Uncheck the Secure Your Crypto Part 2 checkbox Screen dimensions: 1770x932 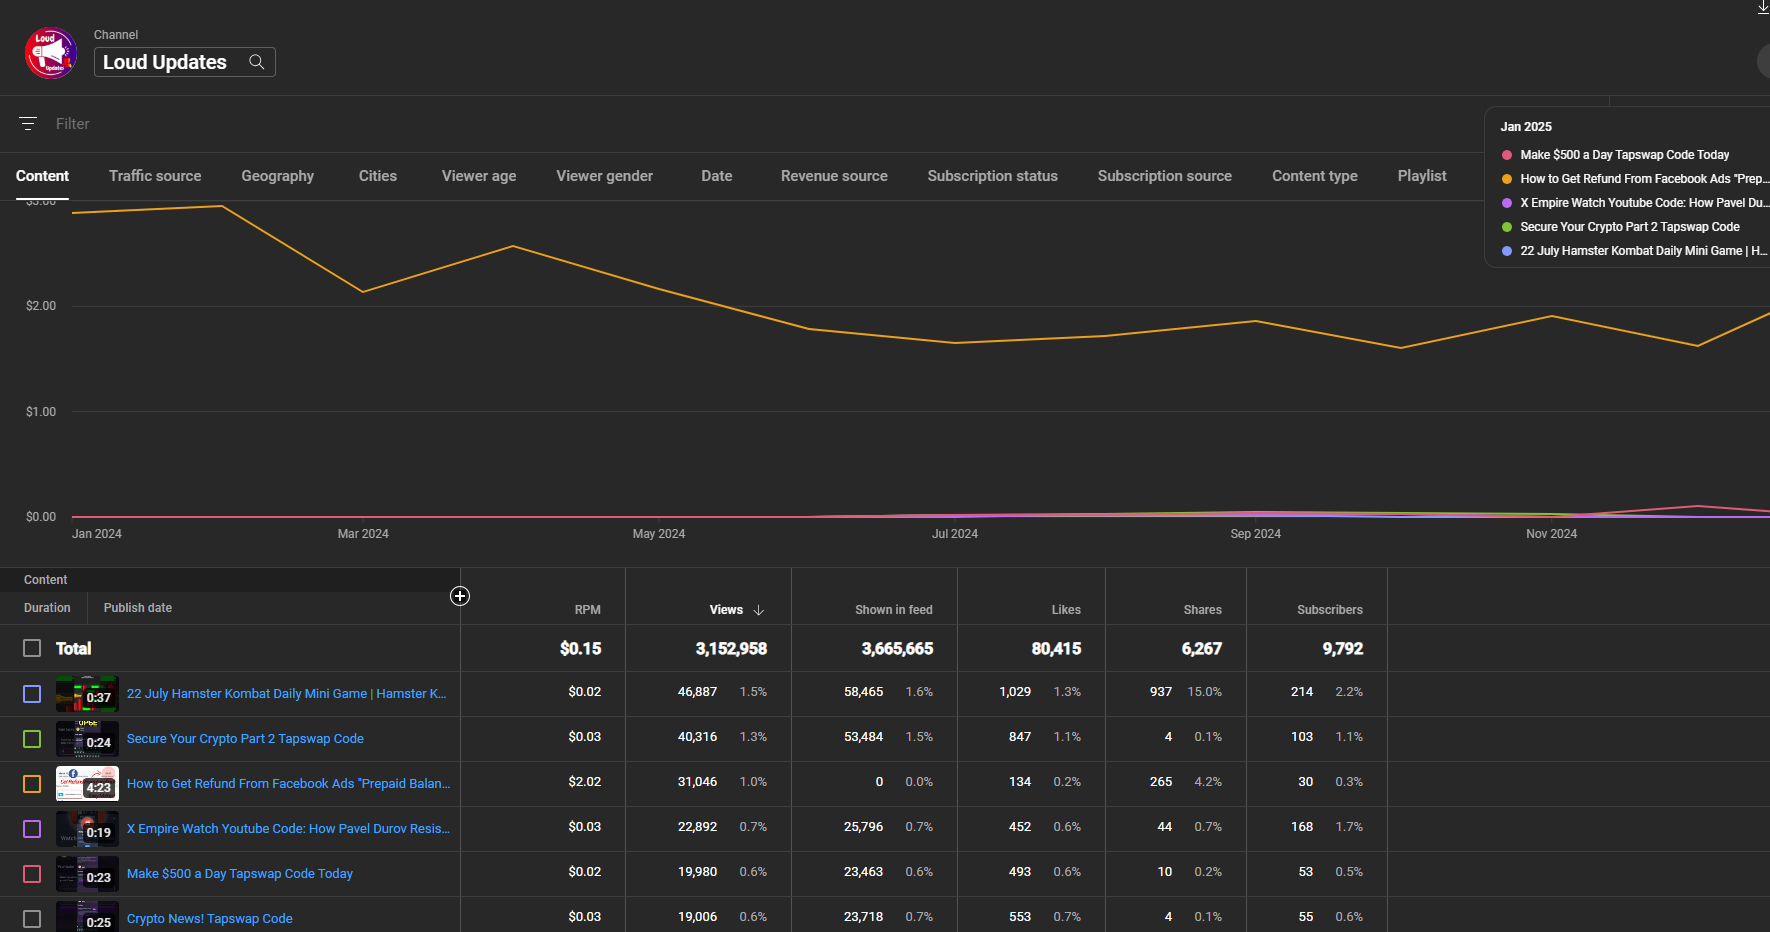[x=32, y=739]
